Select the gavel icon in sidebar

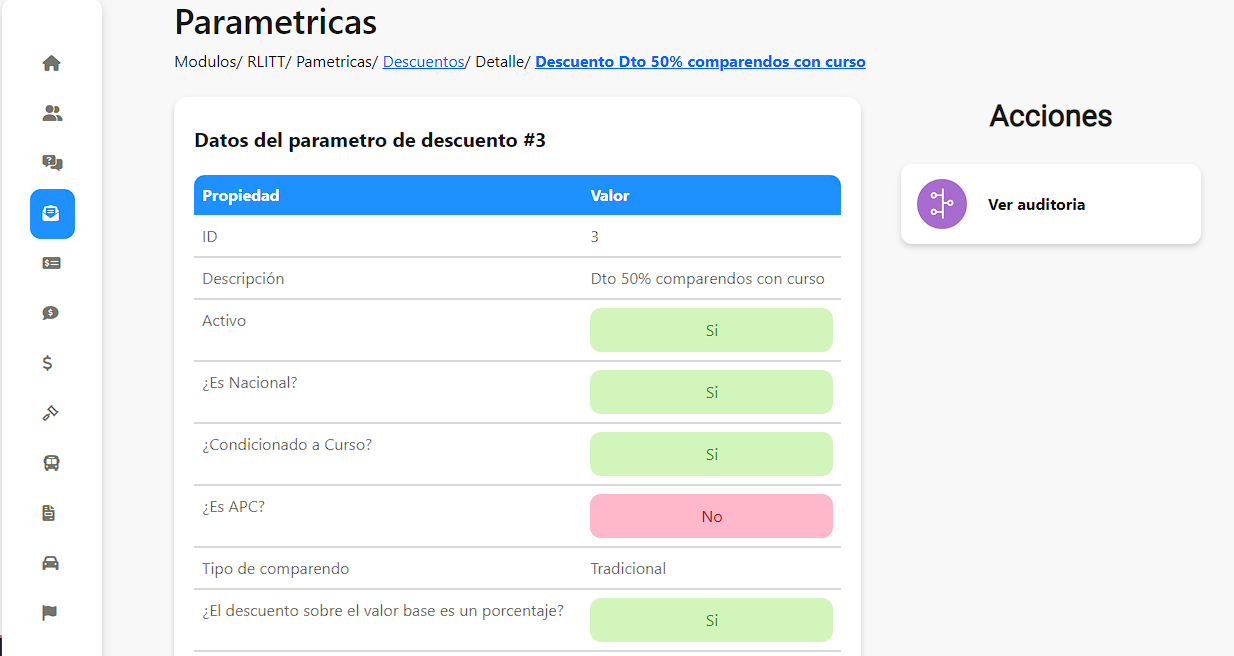[51, 413]
